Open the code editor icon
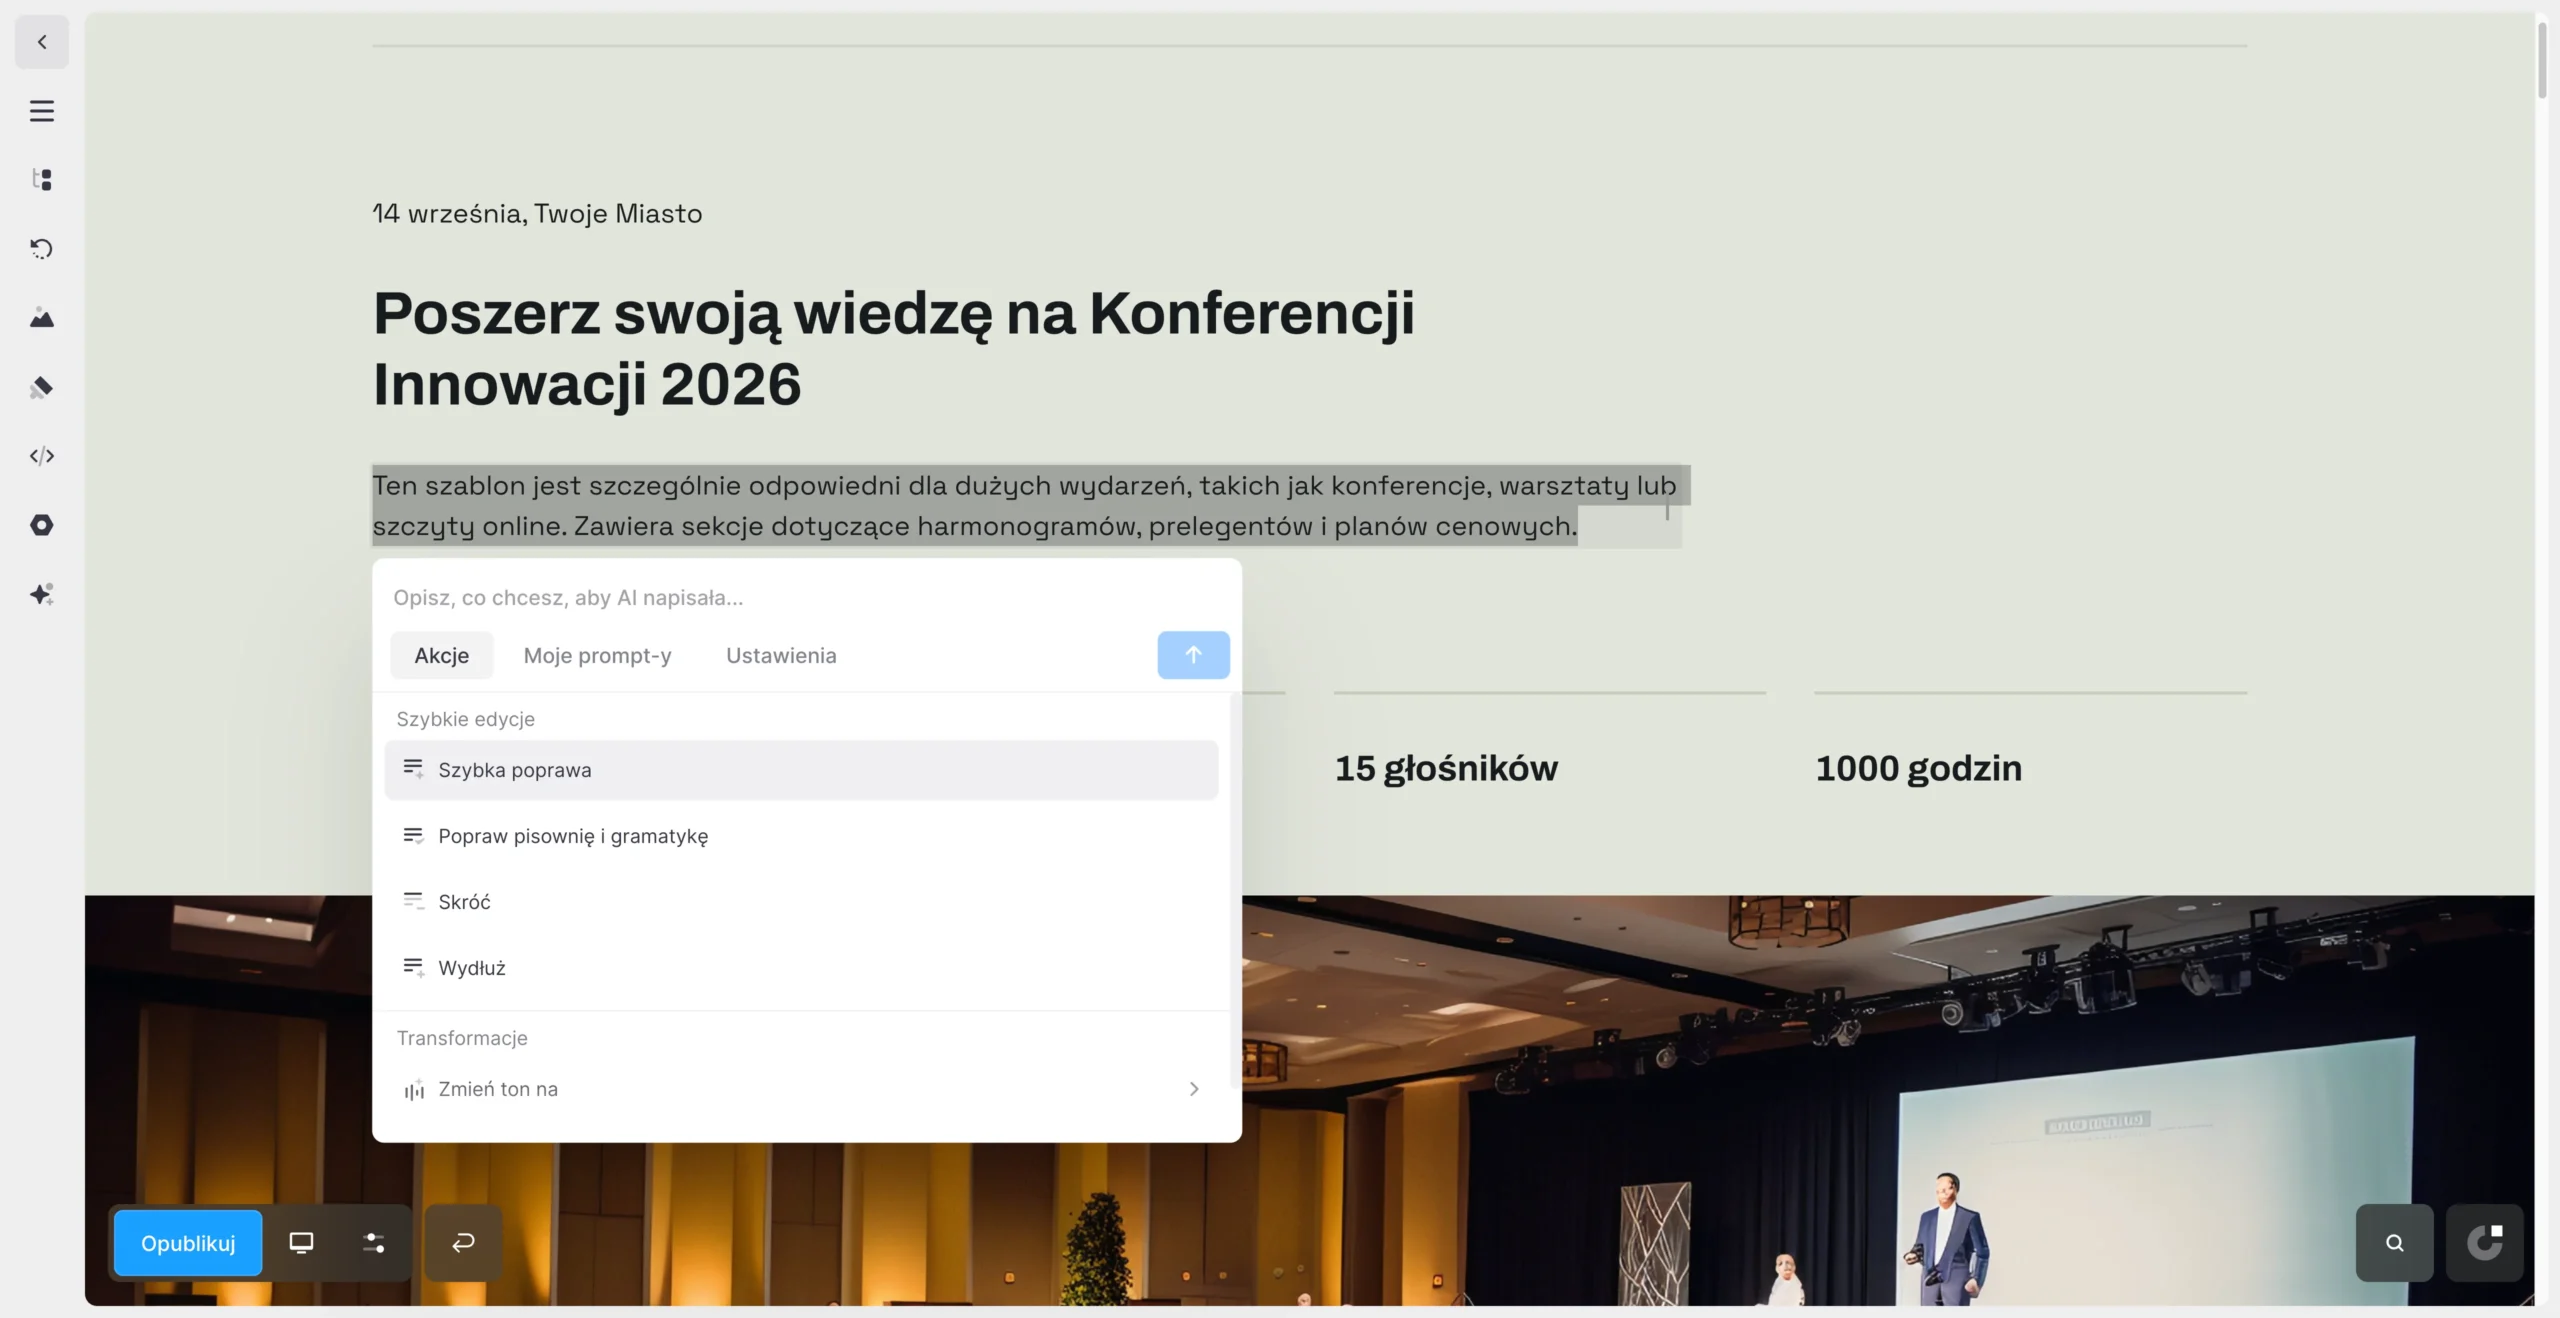Viewport: 2560px width, 1318px height. pyautogui.click(x=42, y=456)
